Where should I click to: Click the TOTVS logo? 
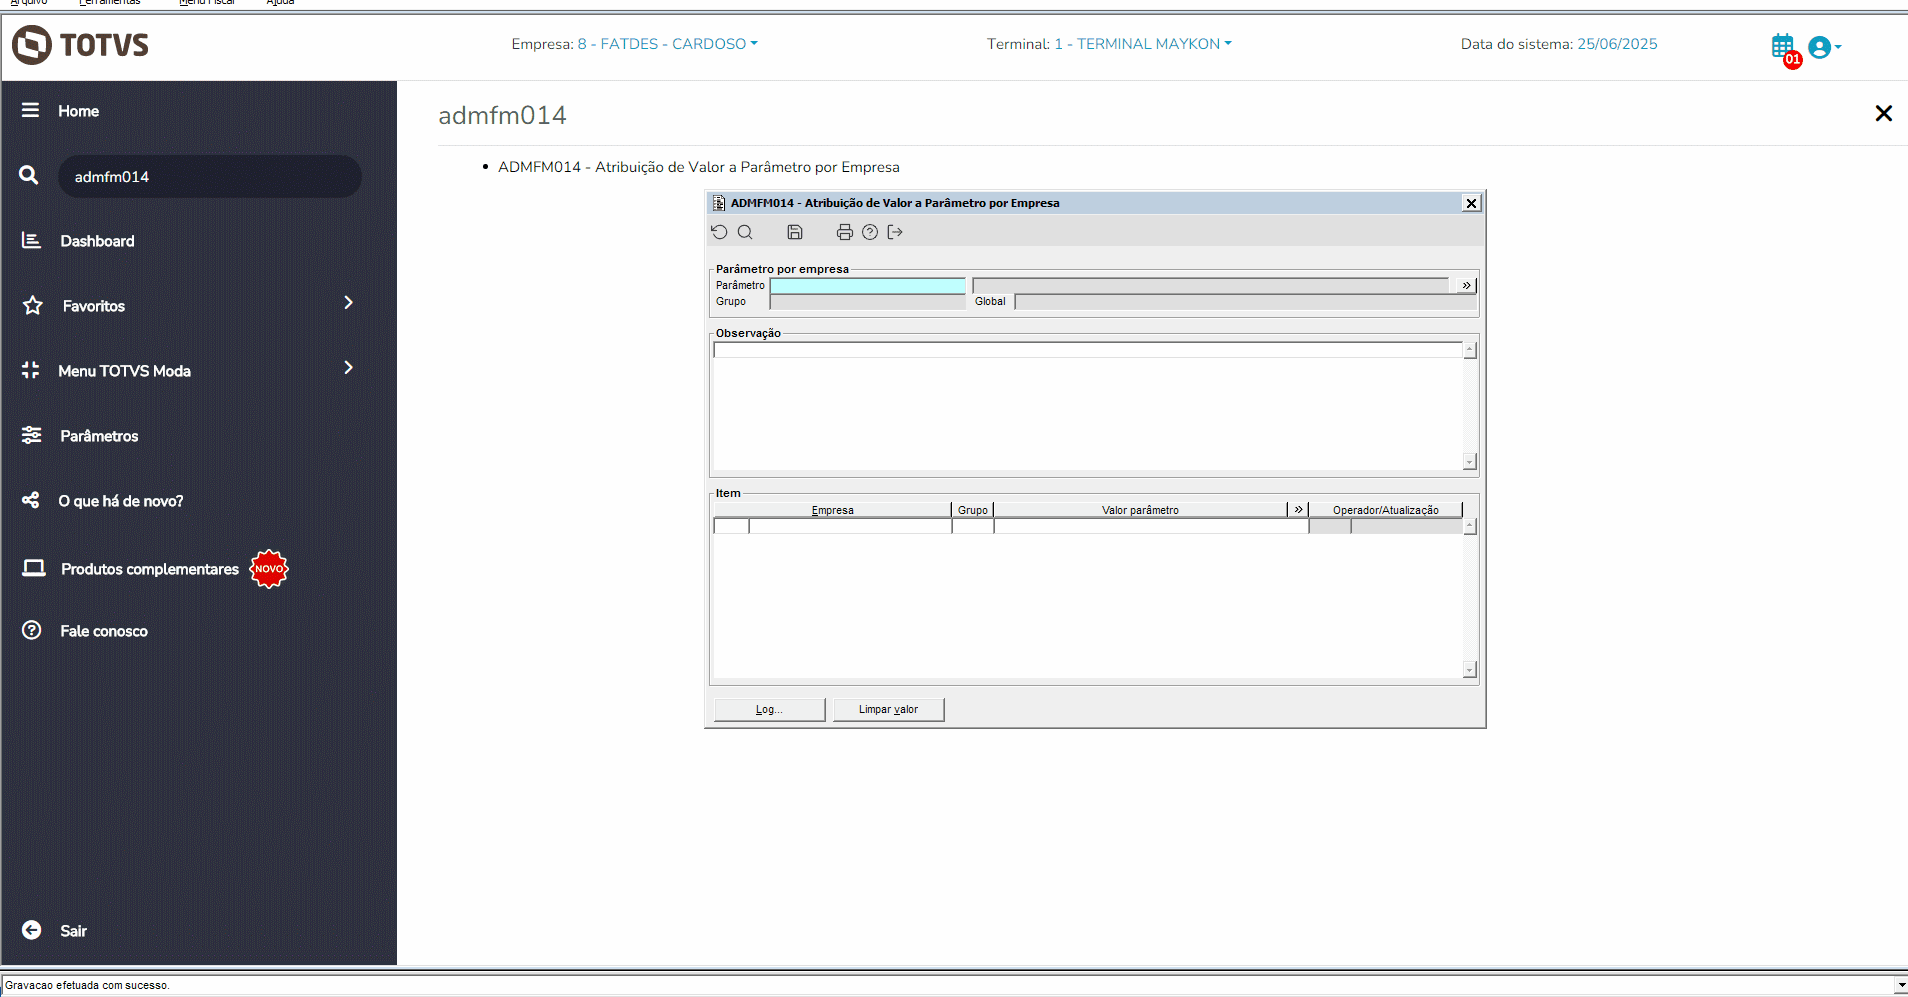tap(80, 45)
